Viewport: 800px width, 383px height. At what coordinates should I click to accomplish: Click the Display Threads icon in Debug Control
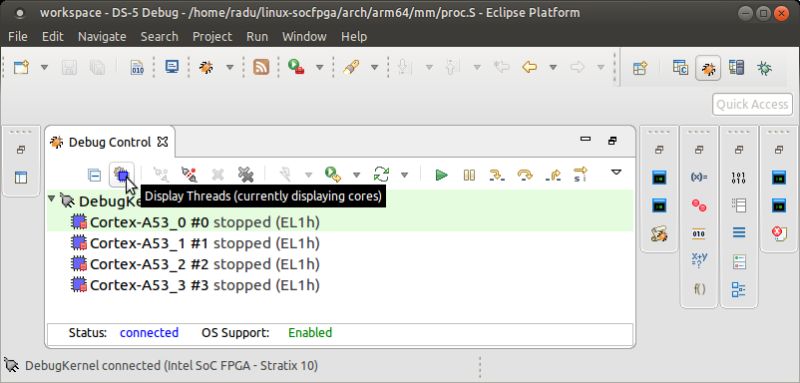[121, 175]
